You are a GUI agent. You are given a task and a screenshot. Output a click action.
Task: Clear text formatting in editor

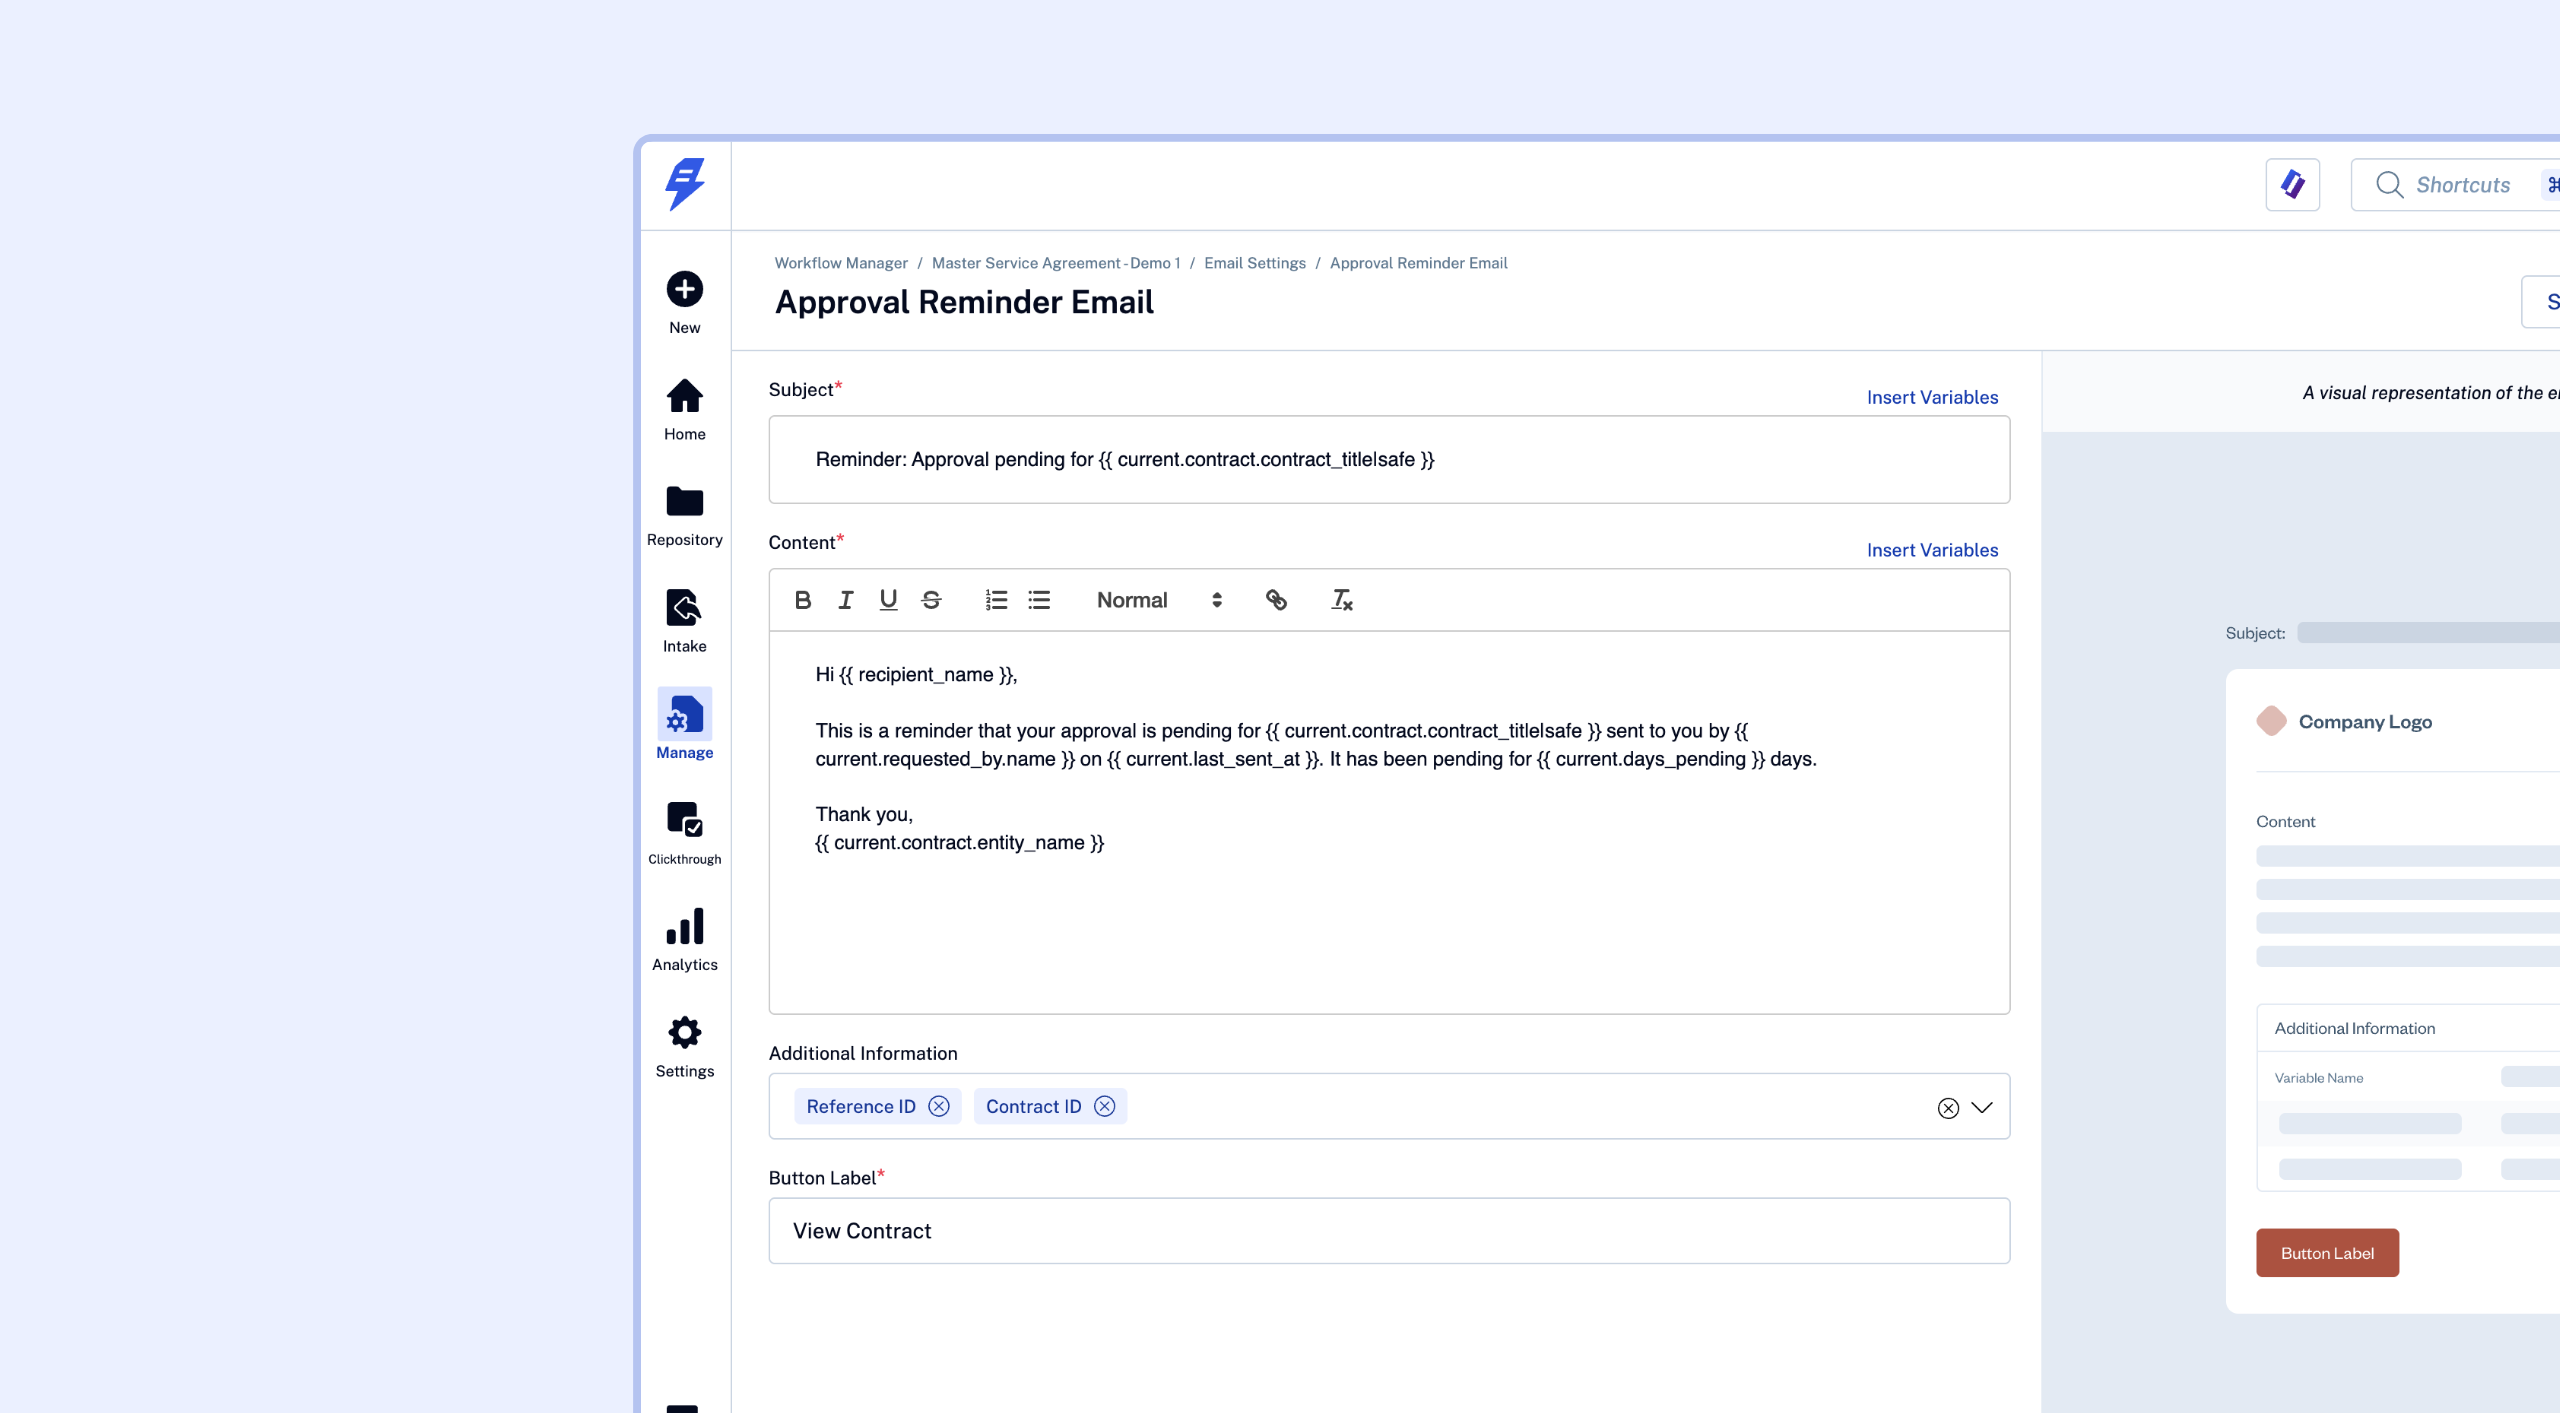click(x=1341, y=600)
